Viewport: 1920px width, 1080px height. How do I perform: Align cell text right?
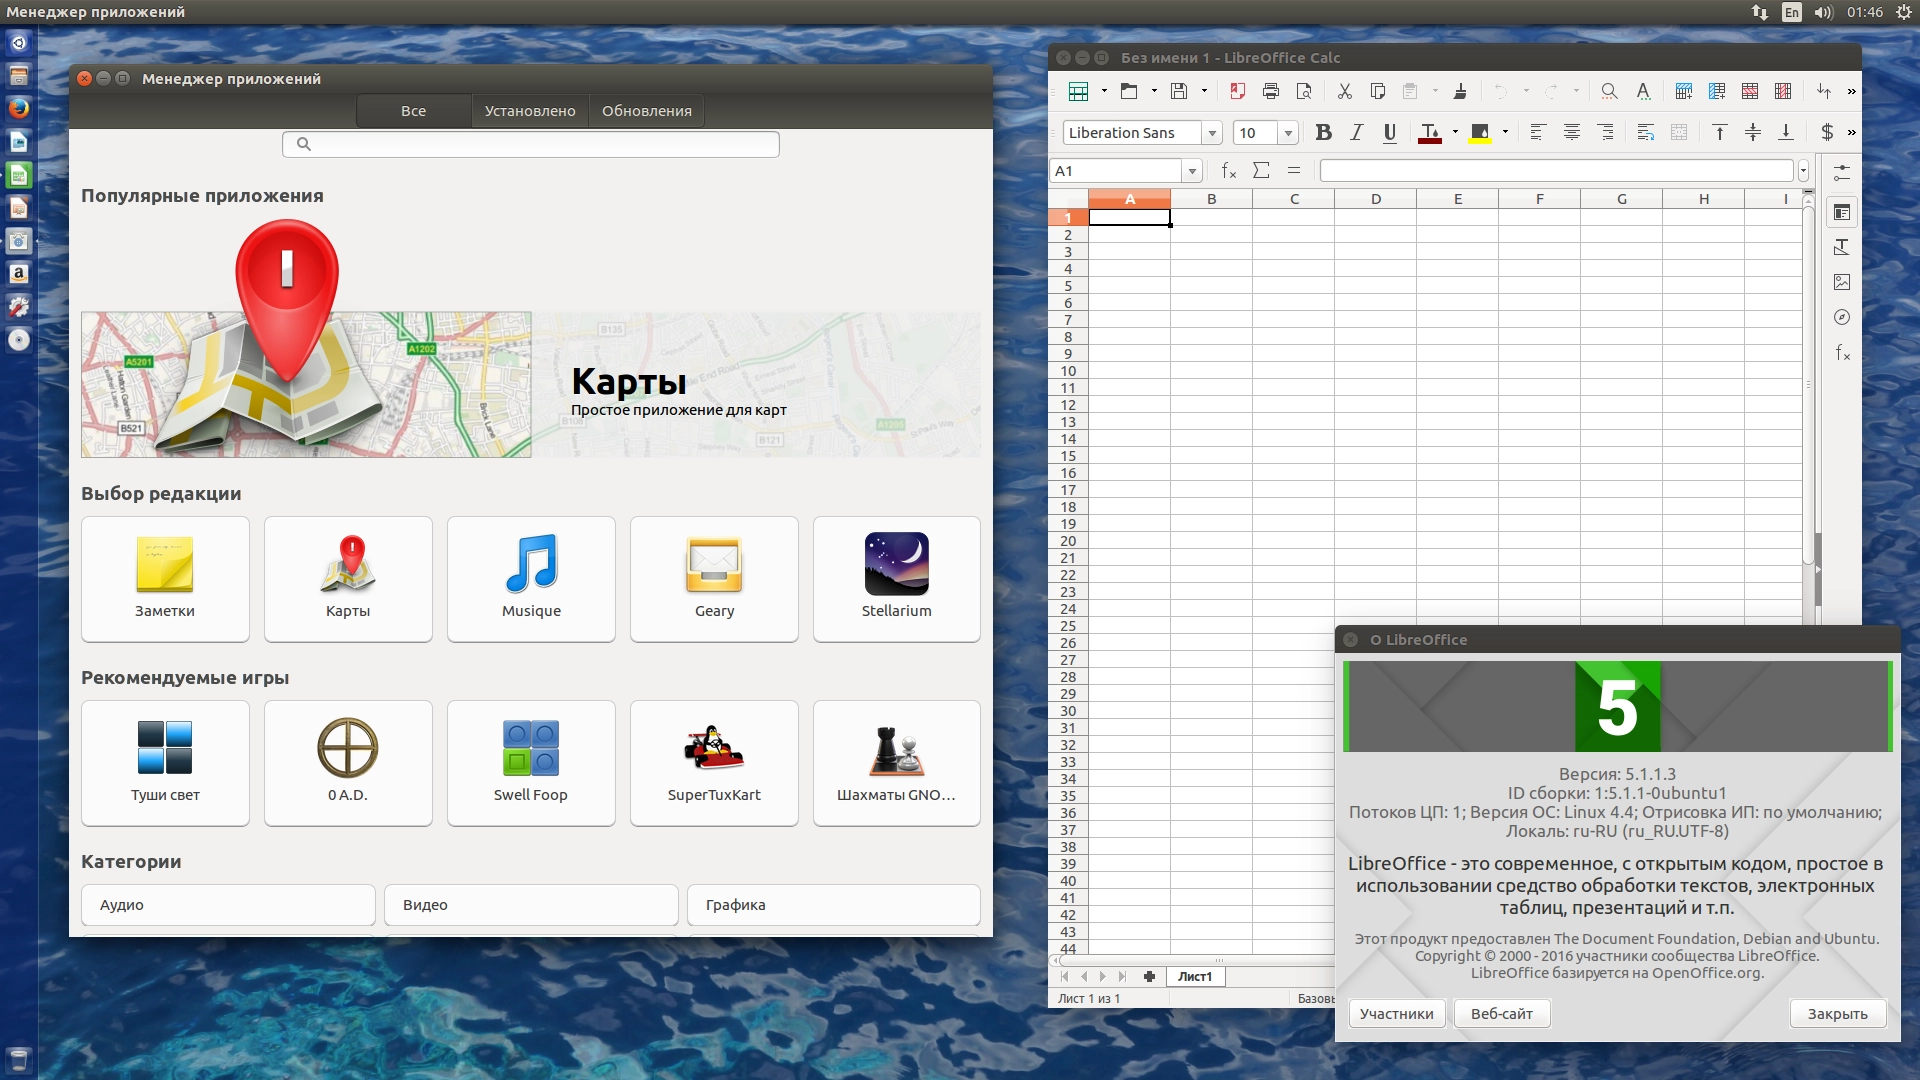click(x=1605, y=132)
